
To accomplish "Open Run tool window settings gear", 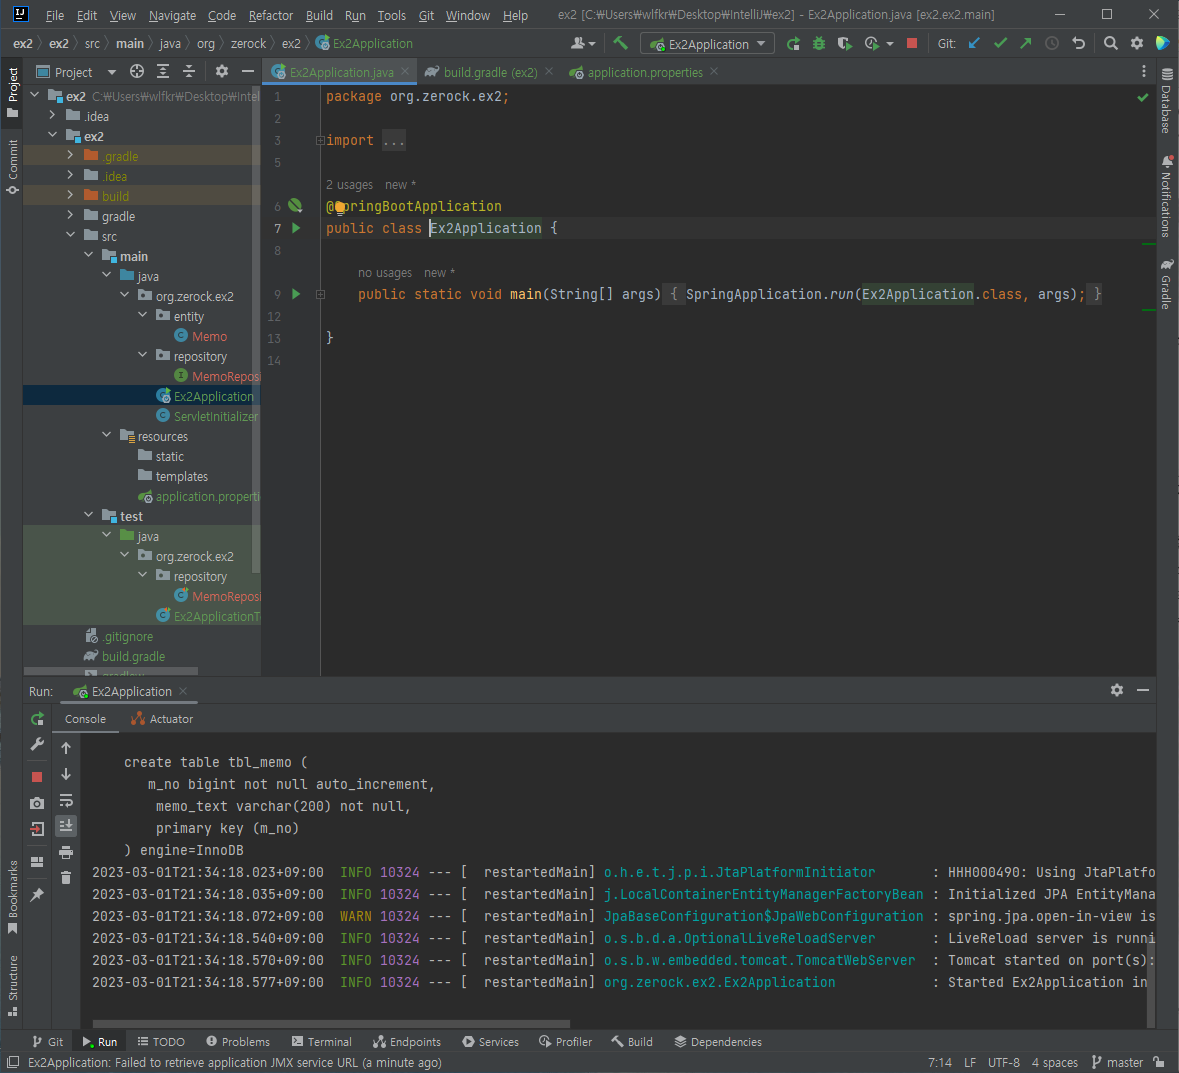I will click(1117, 690).
